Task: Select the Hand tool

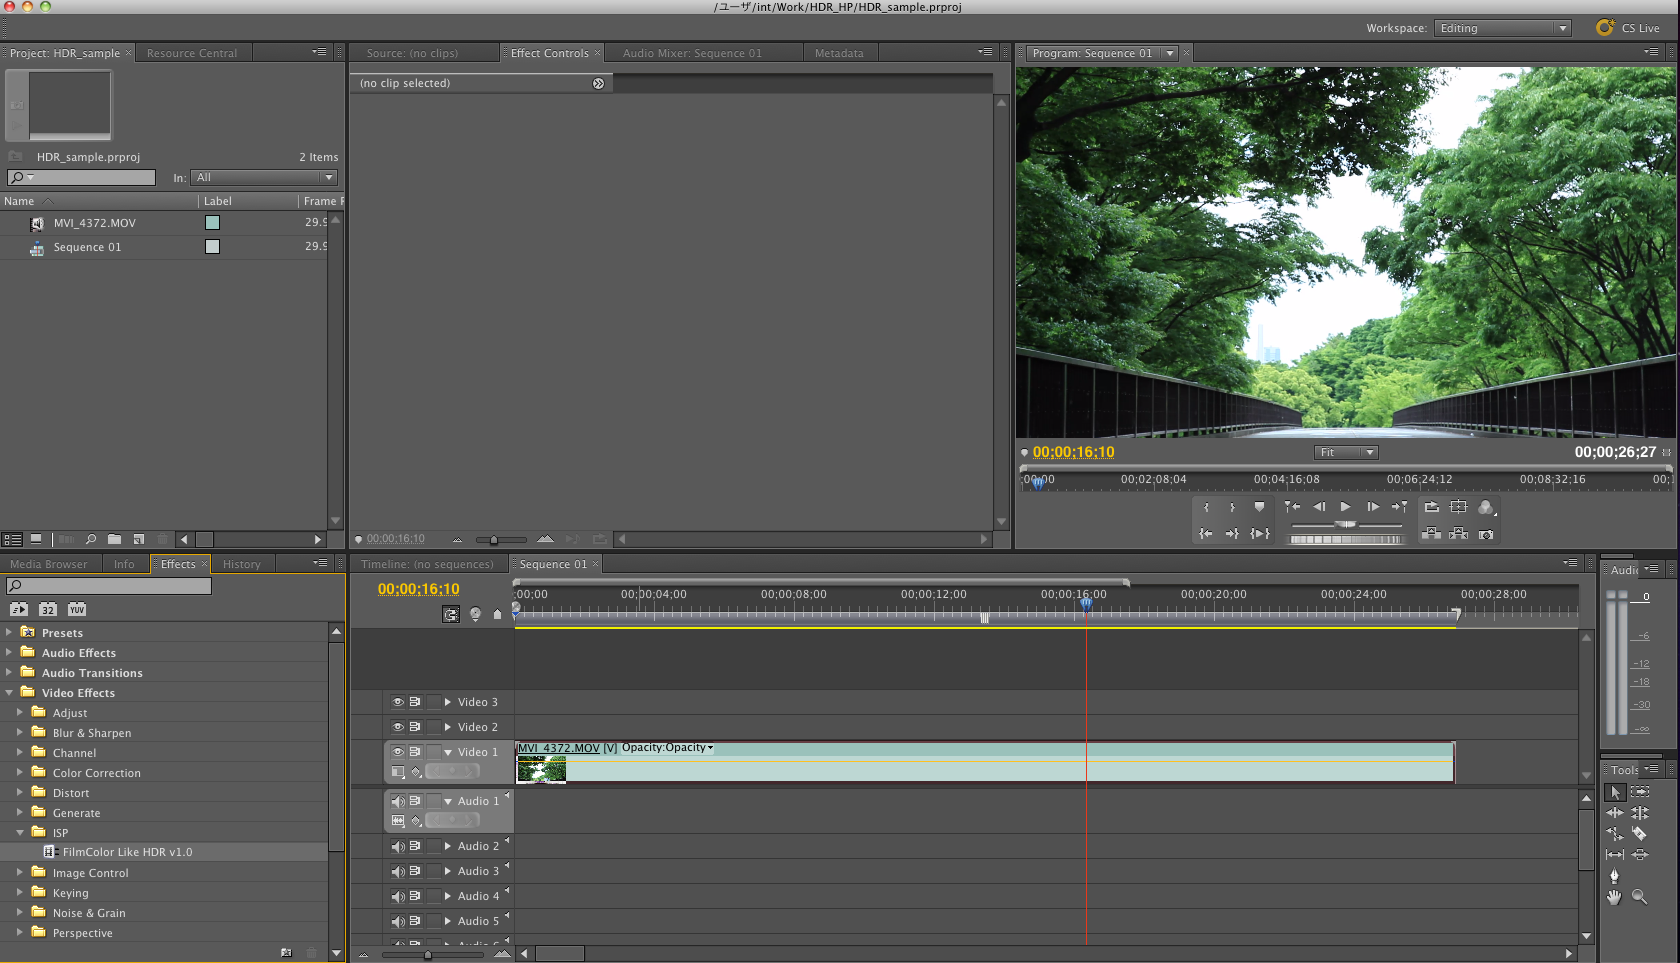Action: point(1614,897)
